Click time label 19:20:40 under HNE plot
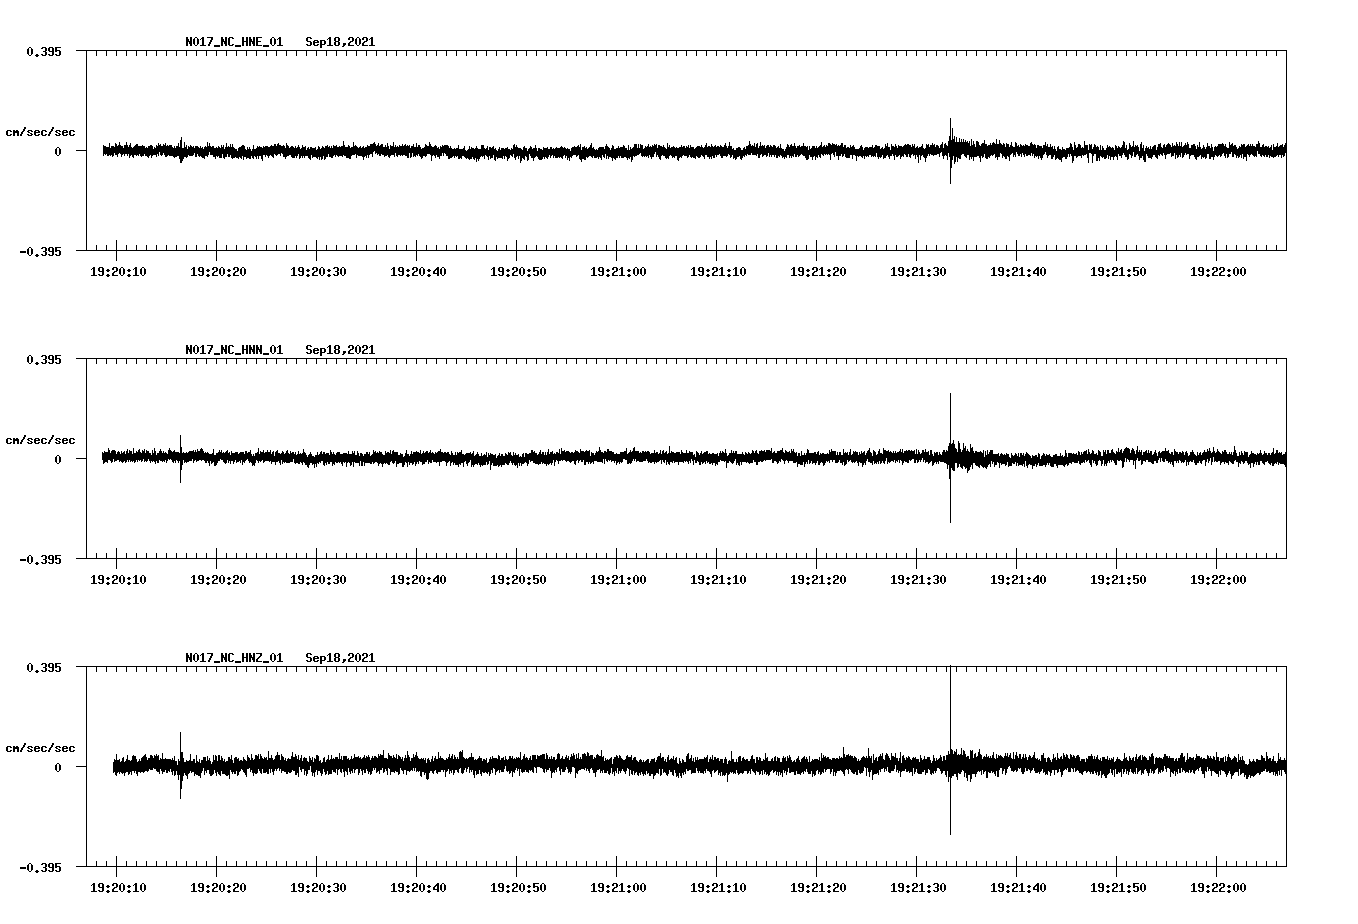Screen dimensions: 1358x924 [418, 272]
